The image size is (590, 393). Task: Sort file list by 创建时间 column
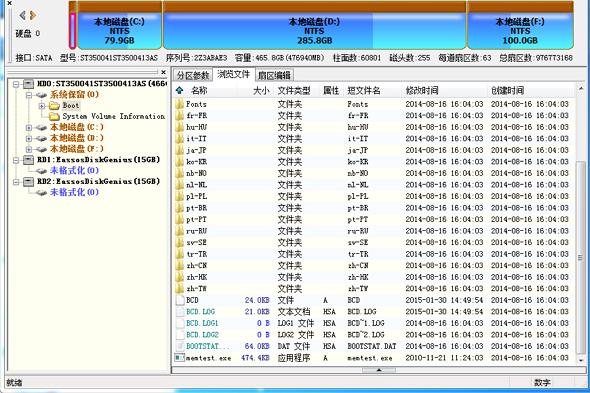[x=507, y=90]
